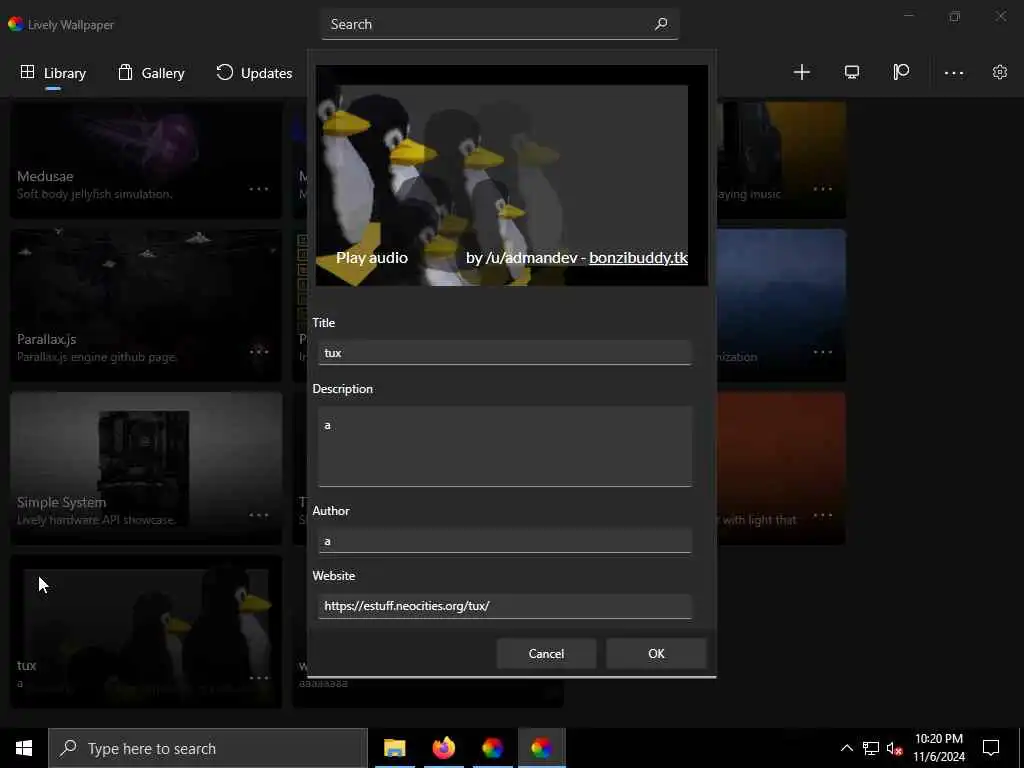Screen dimensions: 1024x768
Task: Open the Library tab
Action: 53,73
